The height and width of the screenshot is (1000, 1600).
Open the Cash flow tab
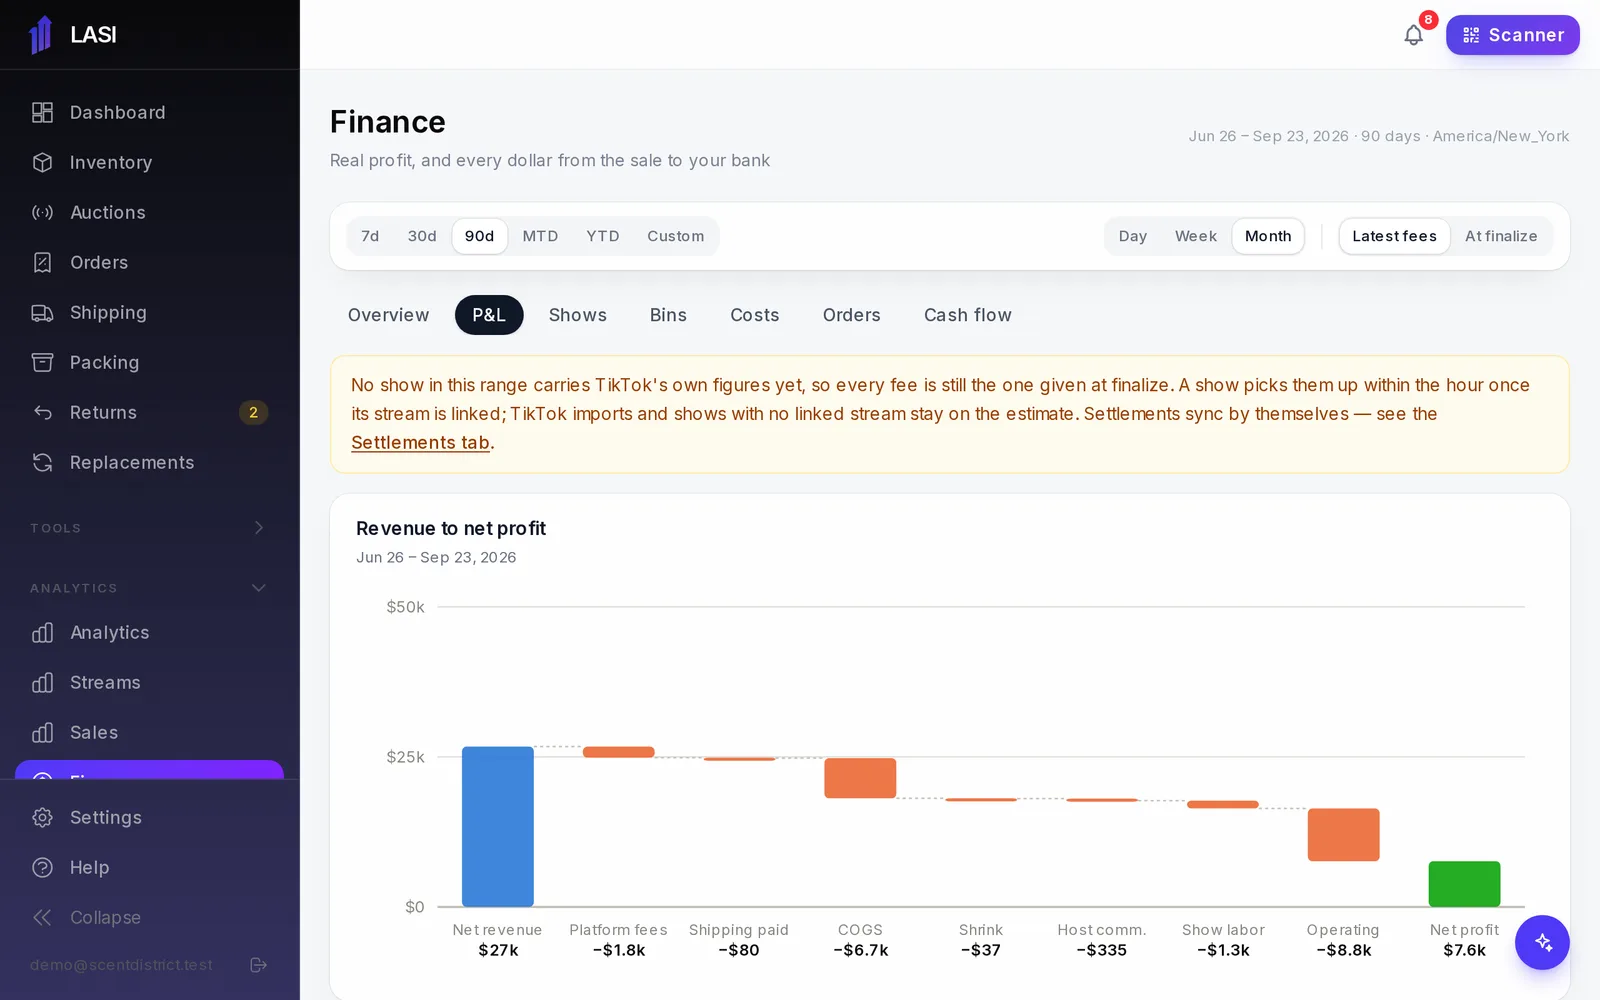pos(968,315)
